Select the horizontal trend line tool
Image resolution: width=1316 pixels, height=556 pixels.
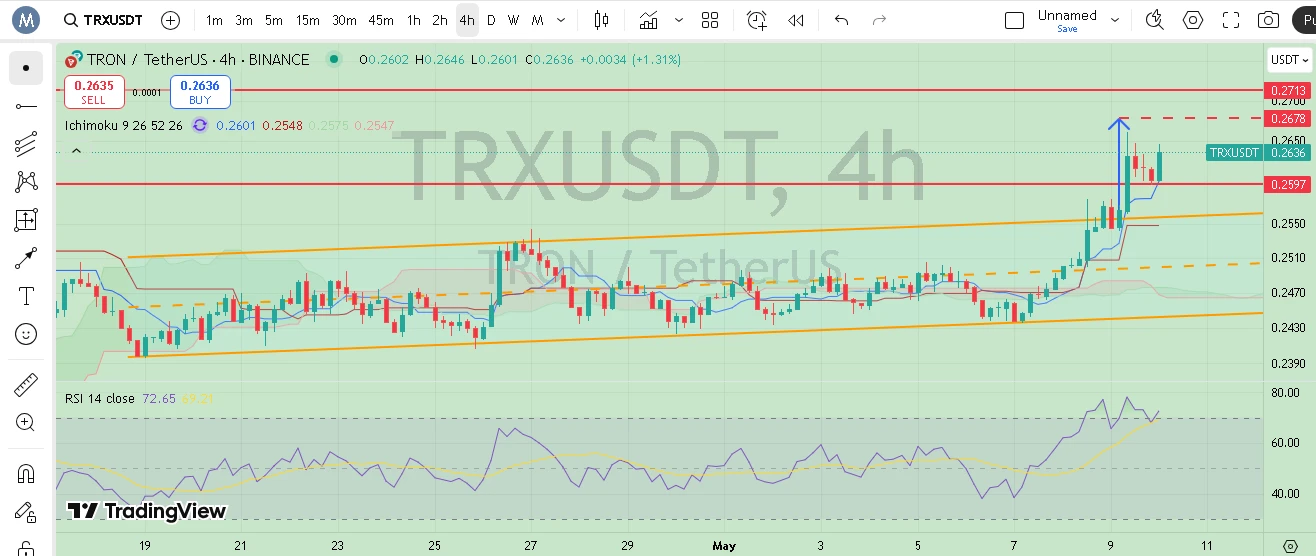point(26,106)
